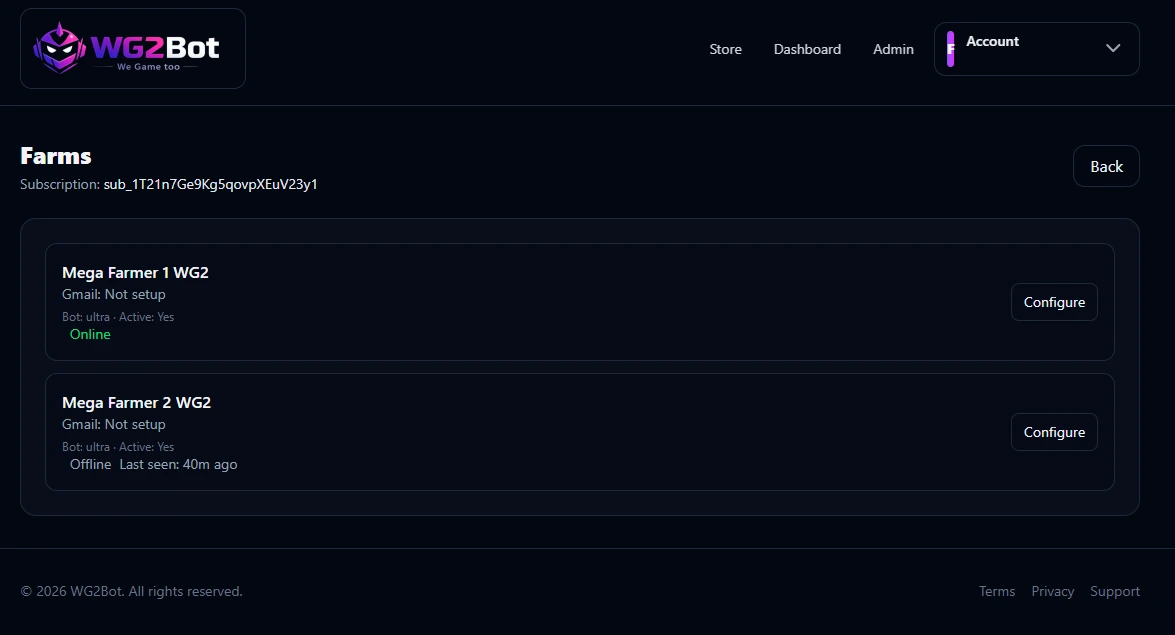Switch to the Dashboard section
This screenshot has width=1175, height=635.
807,48
